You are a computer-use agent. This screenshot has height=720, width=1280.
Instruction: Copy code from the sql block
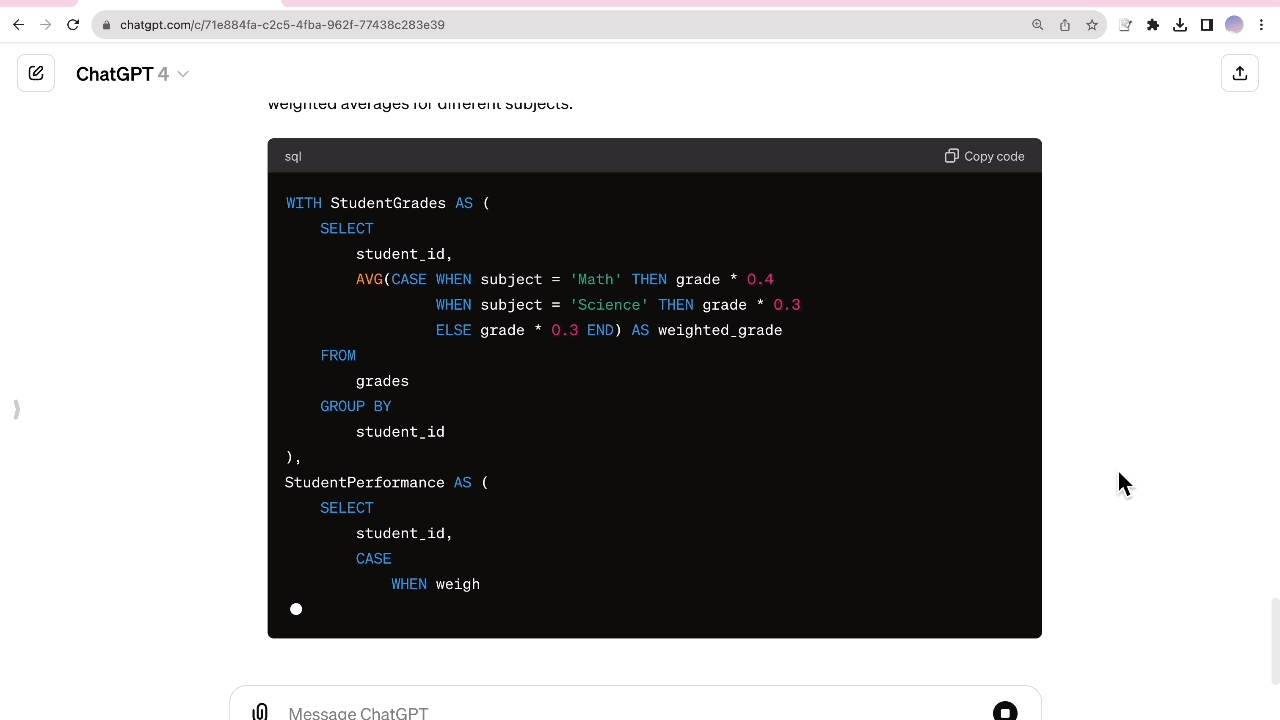[x=985, y=156]
